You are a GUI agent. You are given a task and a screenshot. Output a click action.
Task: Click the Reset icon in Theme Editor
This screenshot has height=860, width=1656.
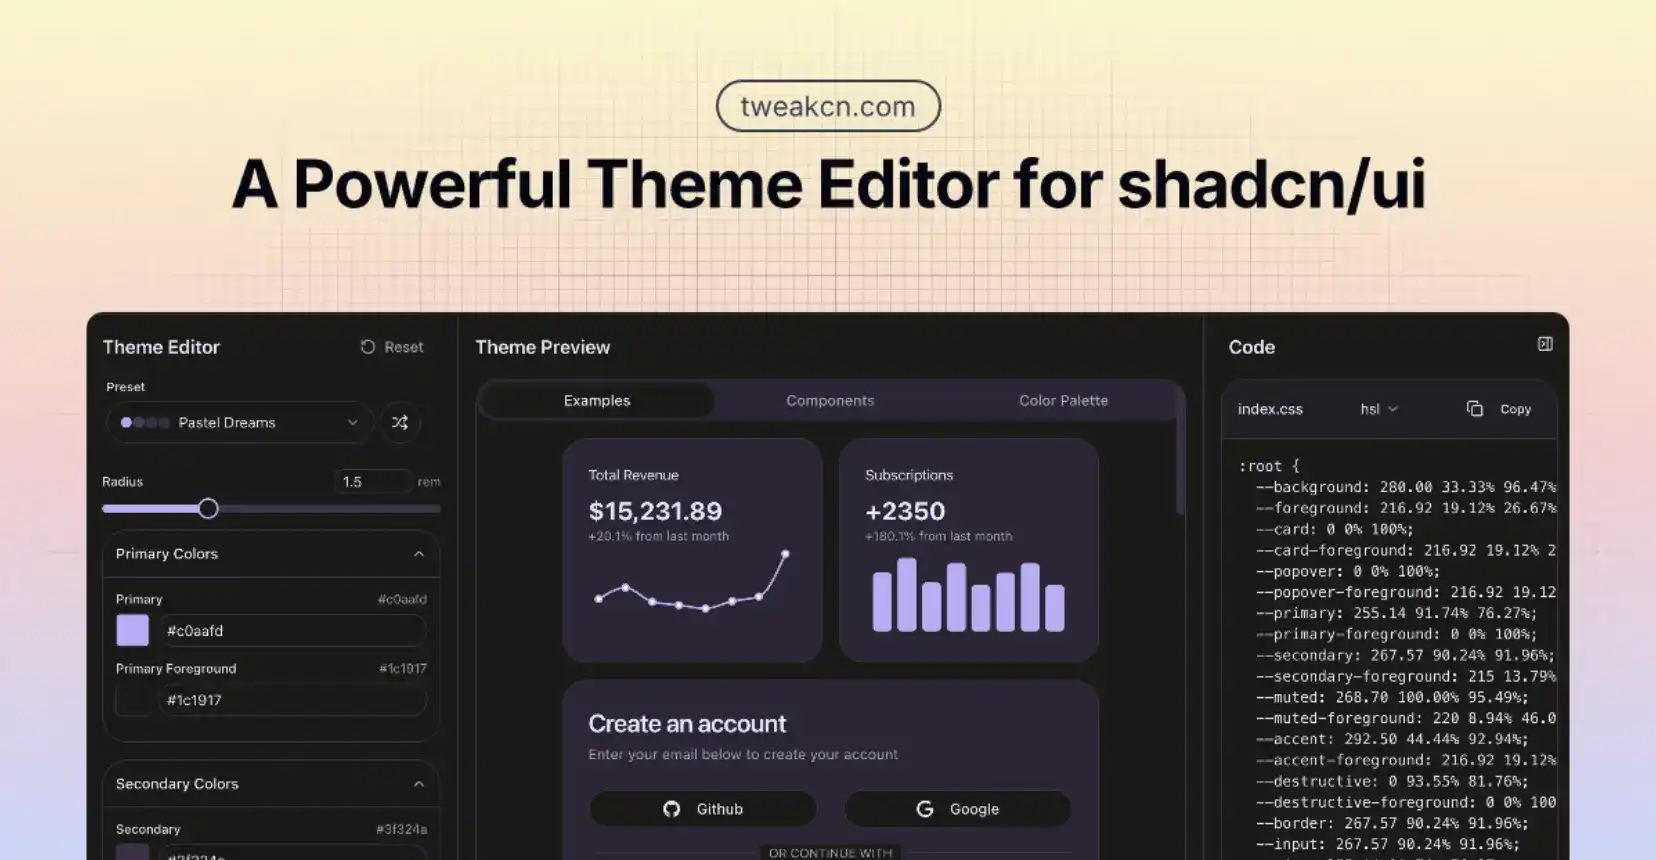coord(368,347)
